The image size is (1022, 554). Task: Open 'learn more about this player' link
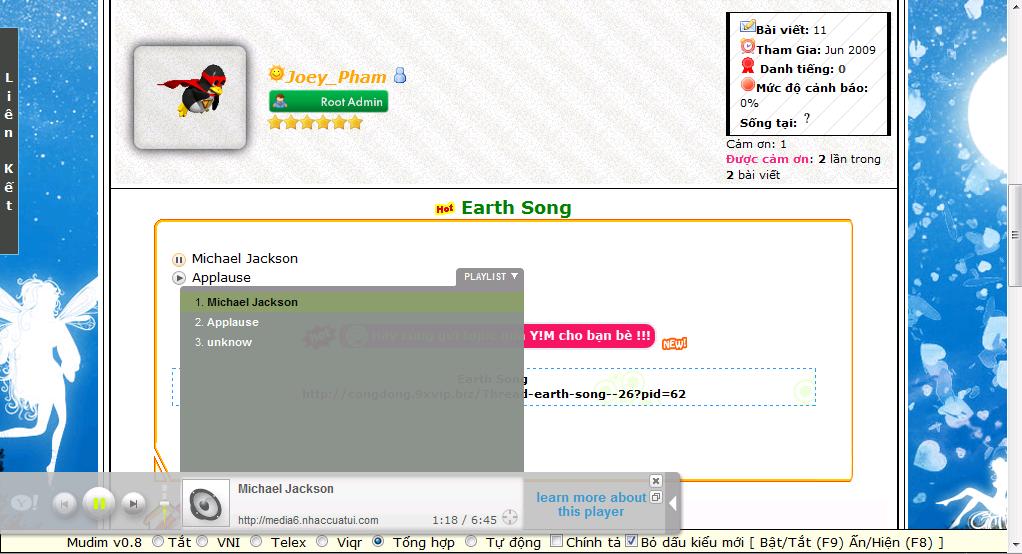(590, 504)
